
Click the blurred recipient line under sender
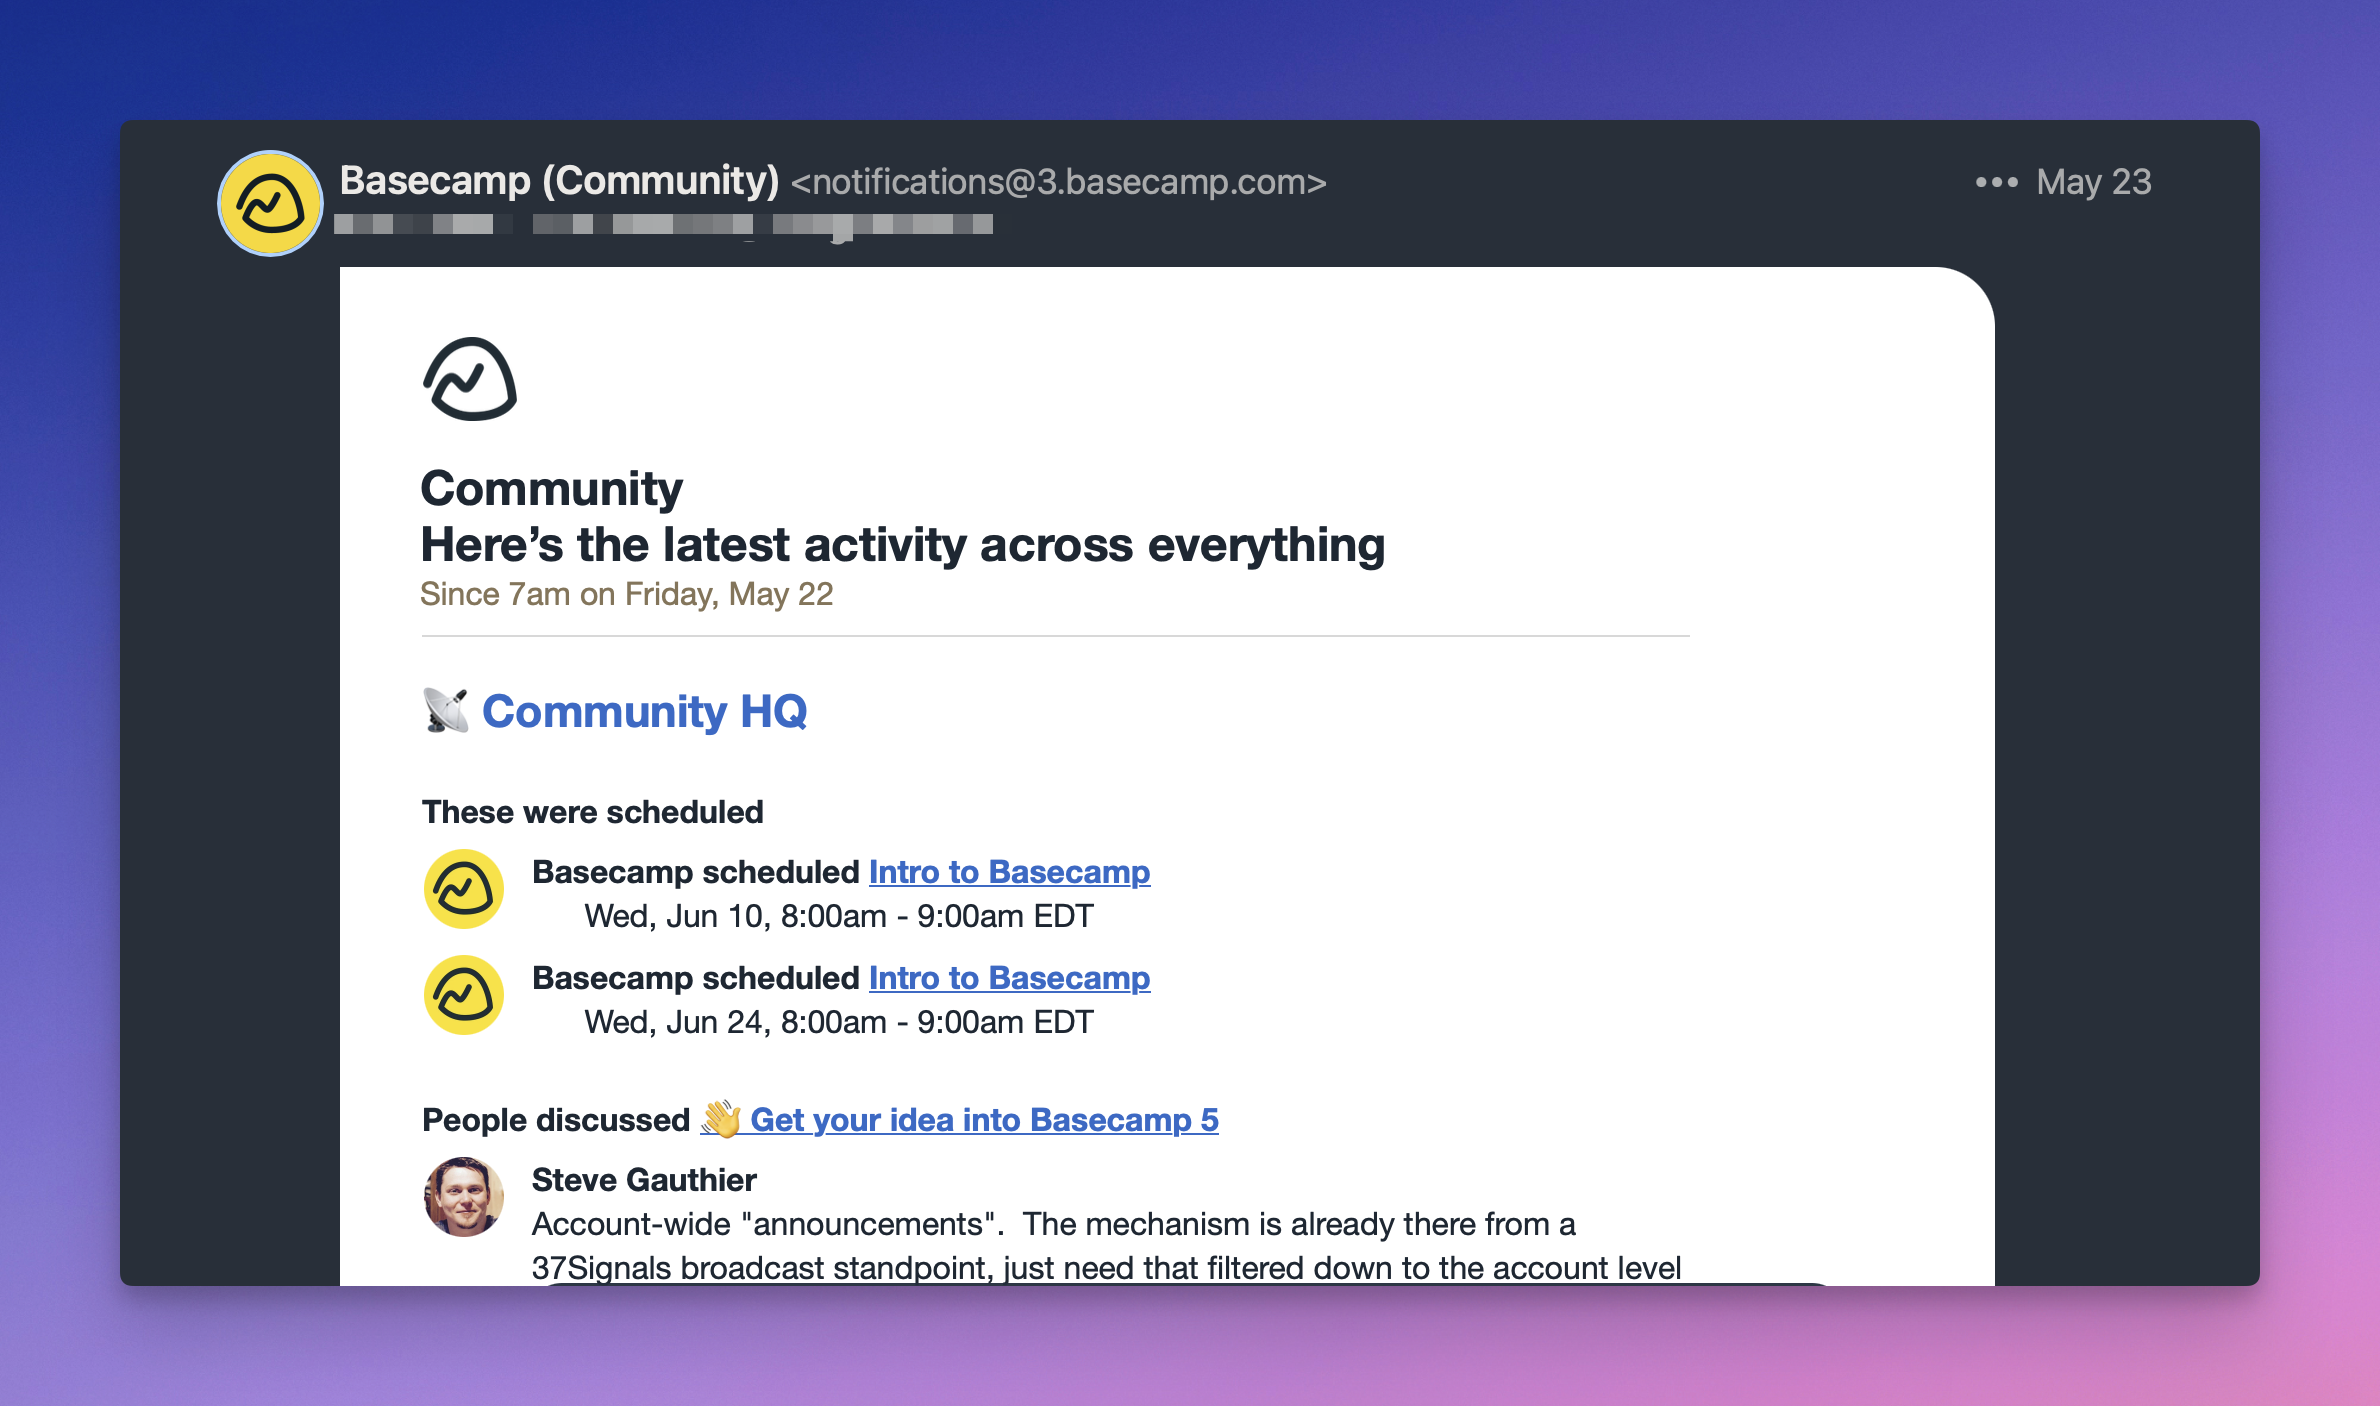click(x=663, y=225)
